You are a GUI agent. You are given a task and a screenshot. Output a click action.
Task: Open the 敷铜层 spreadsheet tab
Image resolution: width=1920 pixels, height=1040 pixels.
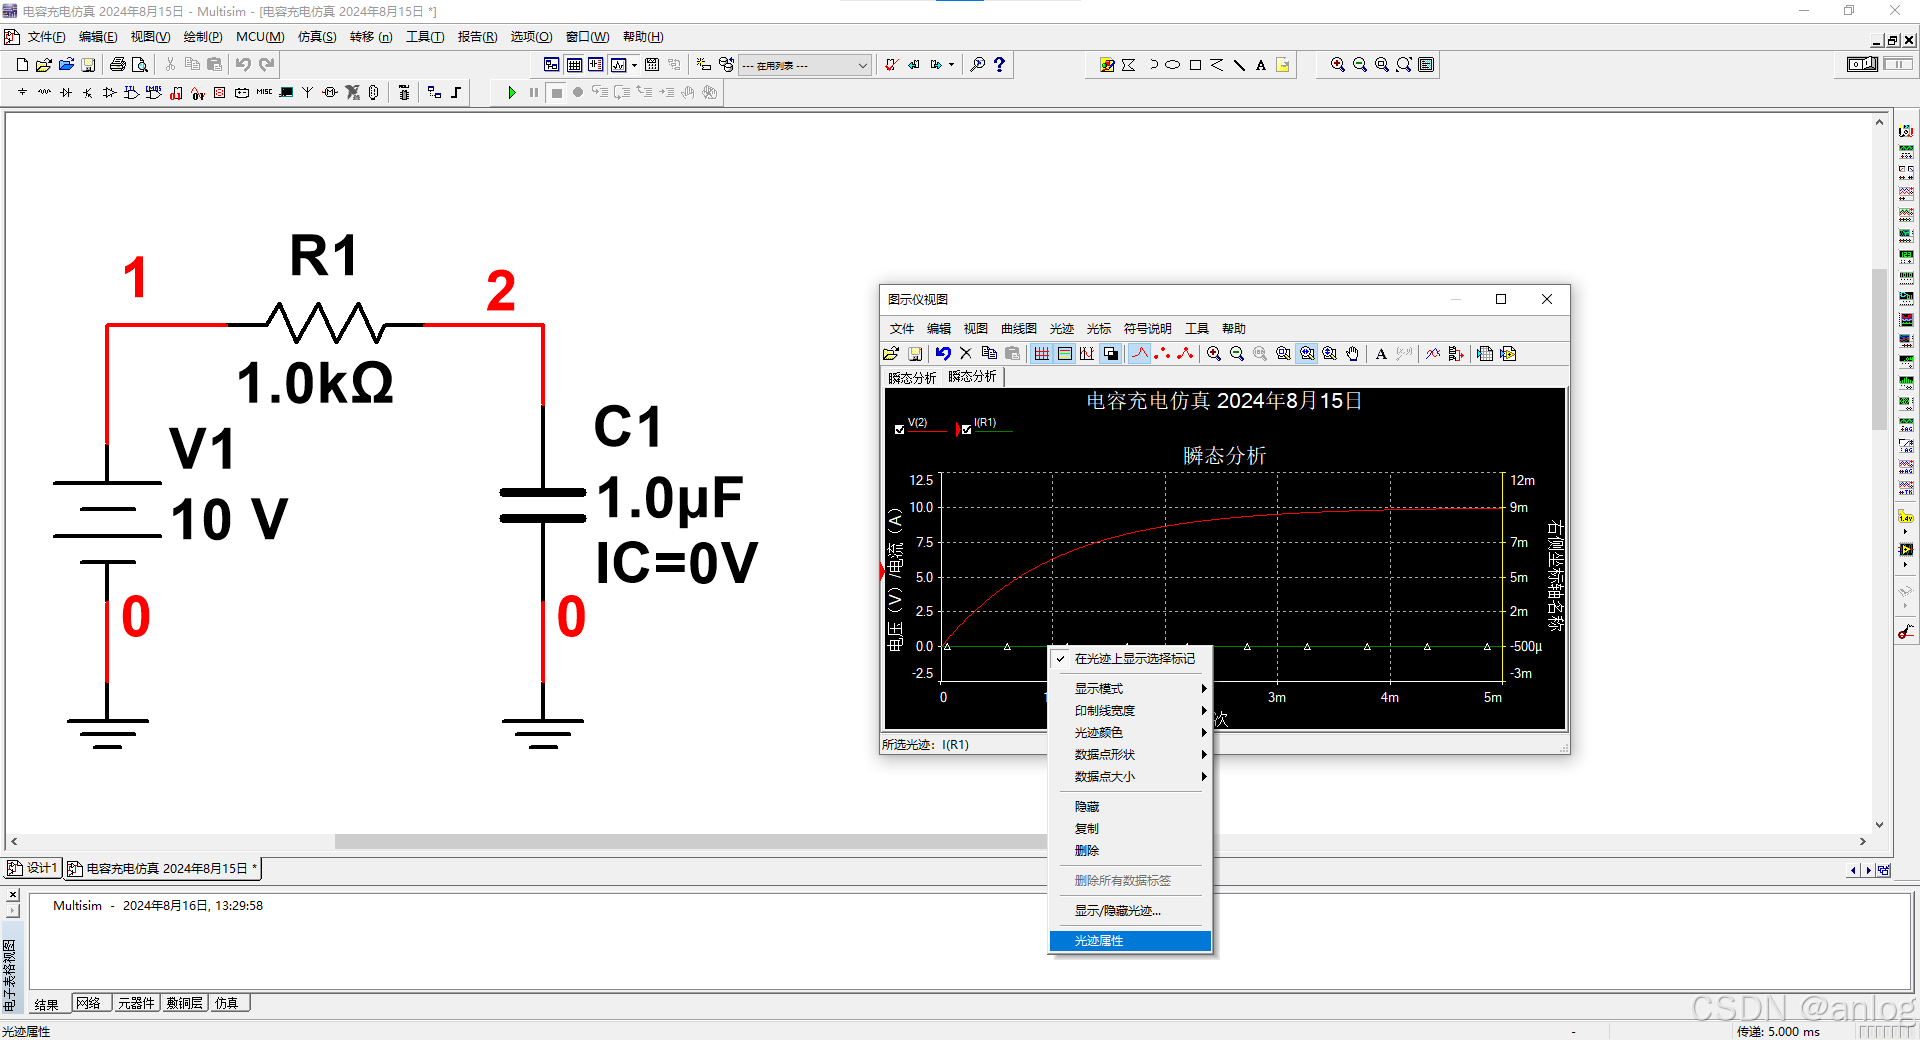(x=185, y=1003)
